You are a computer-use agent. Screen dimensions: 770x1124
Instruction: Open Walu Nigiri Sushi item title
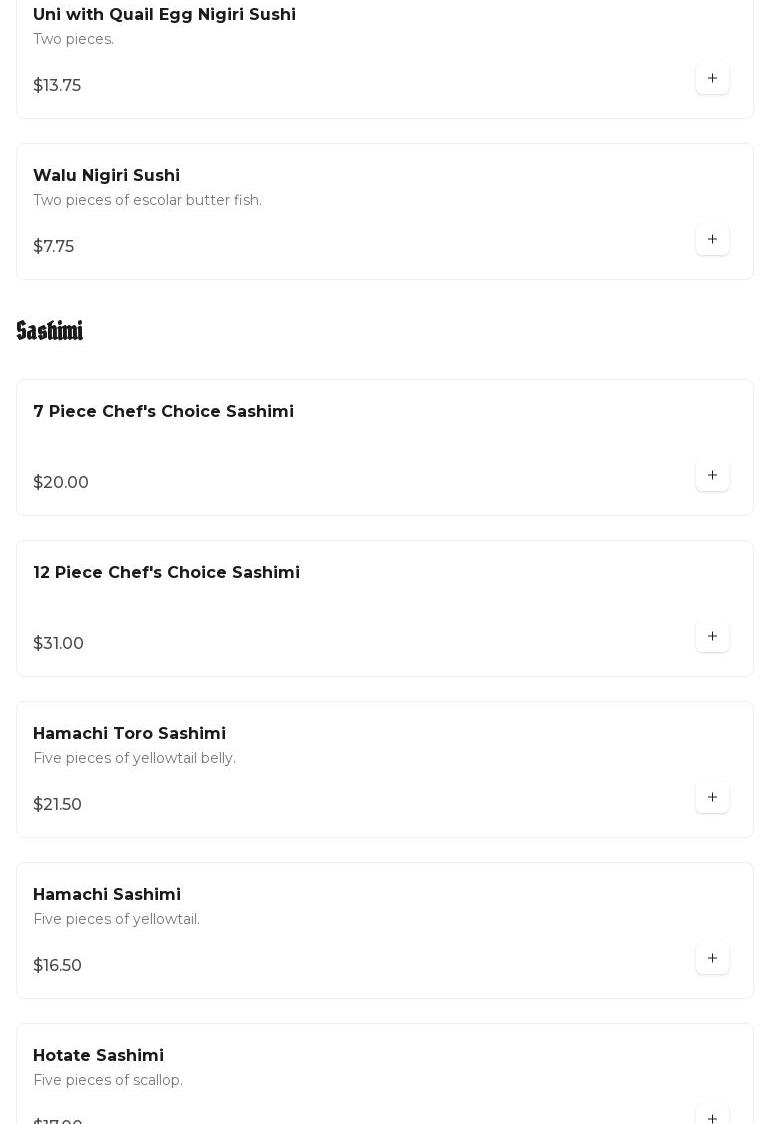tap(106, 176)
